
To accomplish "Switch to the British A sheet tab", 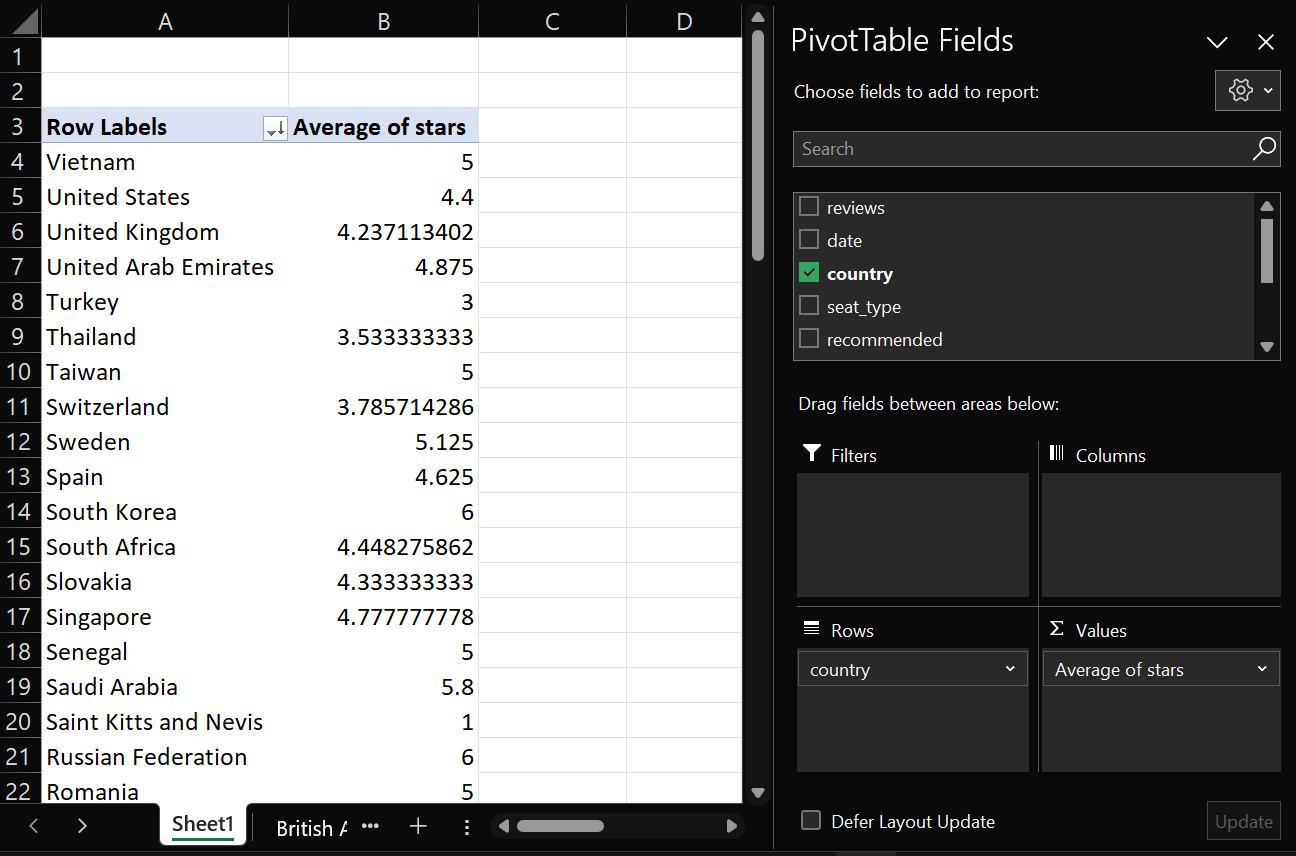I will click(311, 828).
